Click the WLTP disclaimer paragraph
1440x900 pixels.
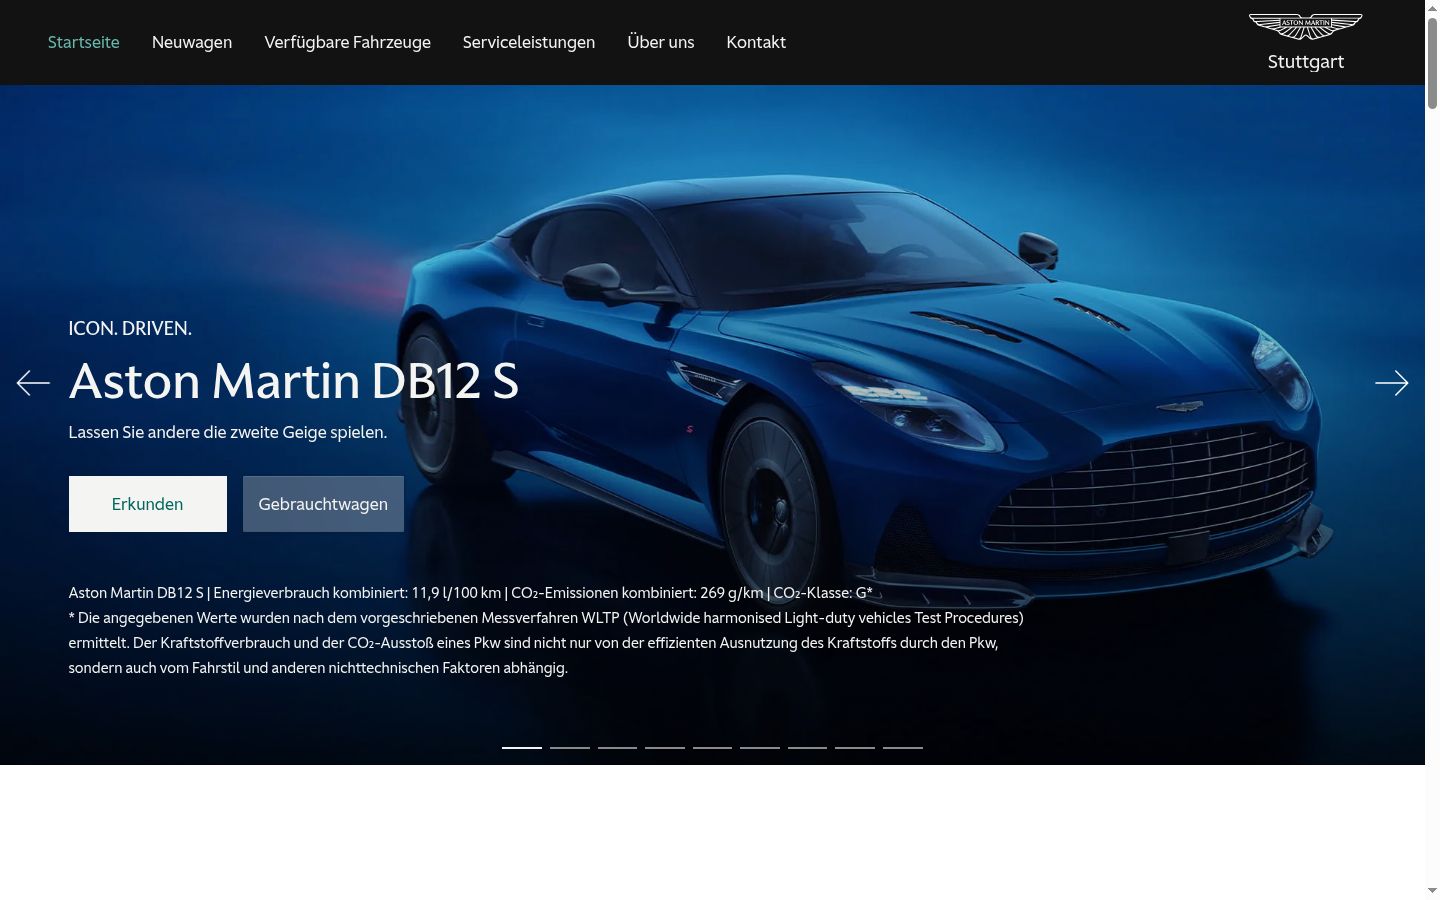546,642
